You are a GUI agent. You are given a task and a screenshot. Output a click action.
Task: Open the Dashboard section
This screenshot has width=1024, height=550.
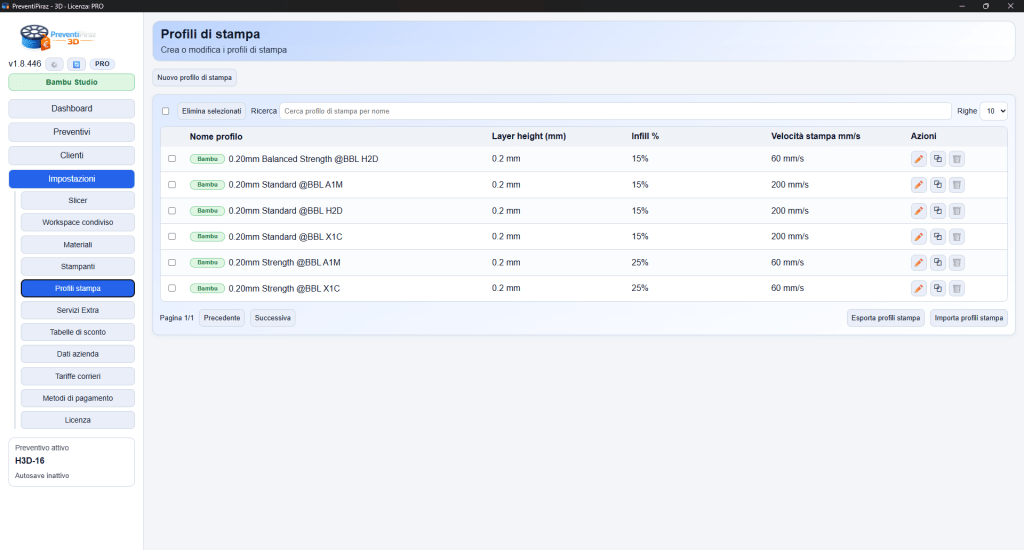point(71,108)
